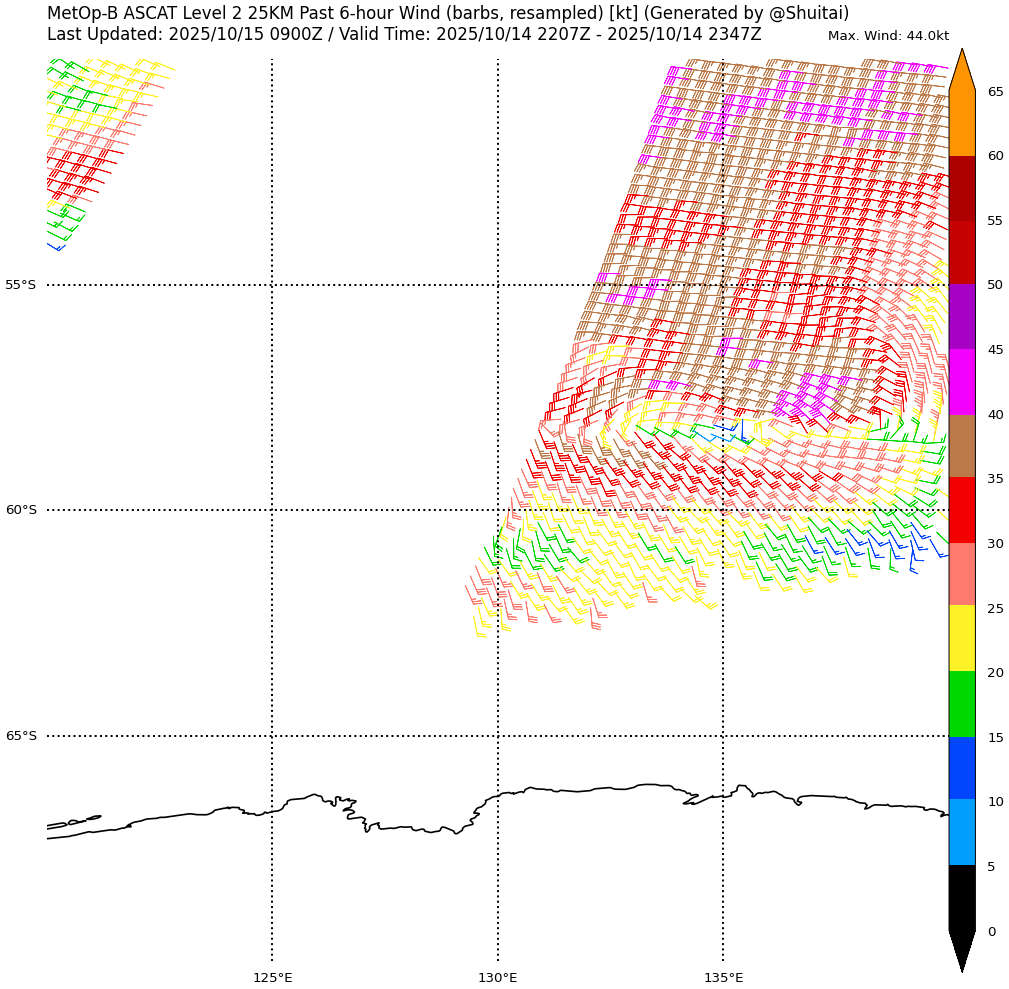
Task: Click the black arrow below the colorbar
Action: click(x=961, y=950)
